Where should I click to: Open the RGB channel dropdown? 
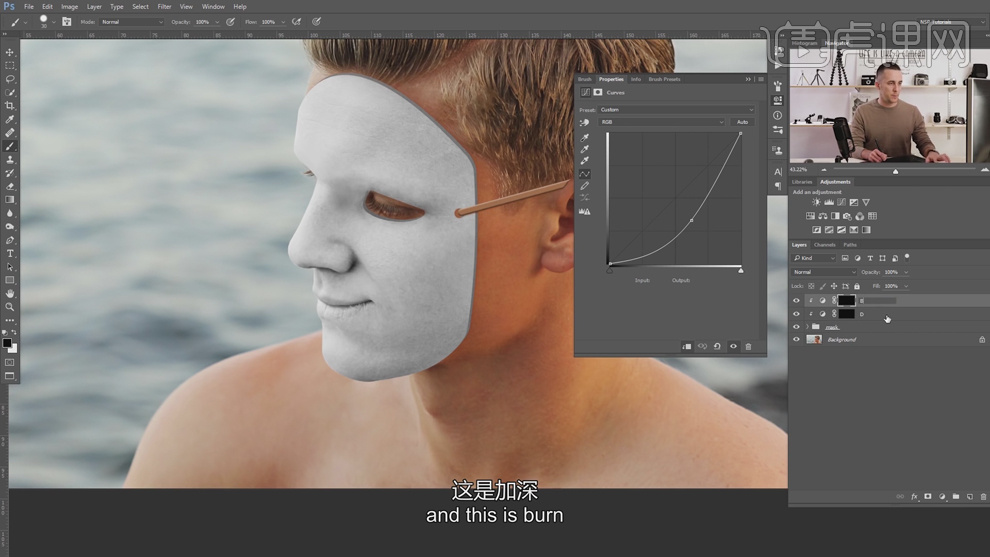pyautogui.click(x=661, y=122)
